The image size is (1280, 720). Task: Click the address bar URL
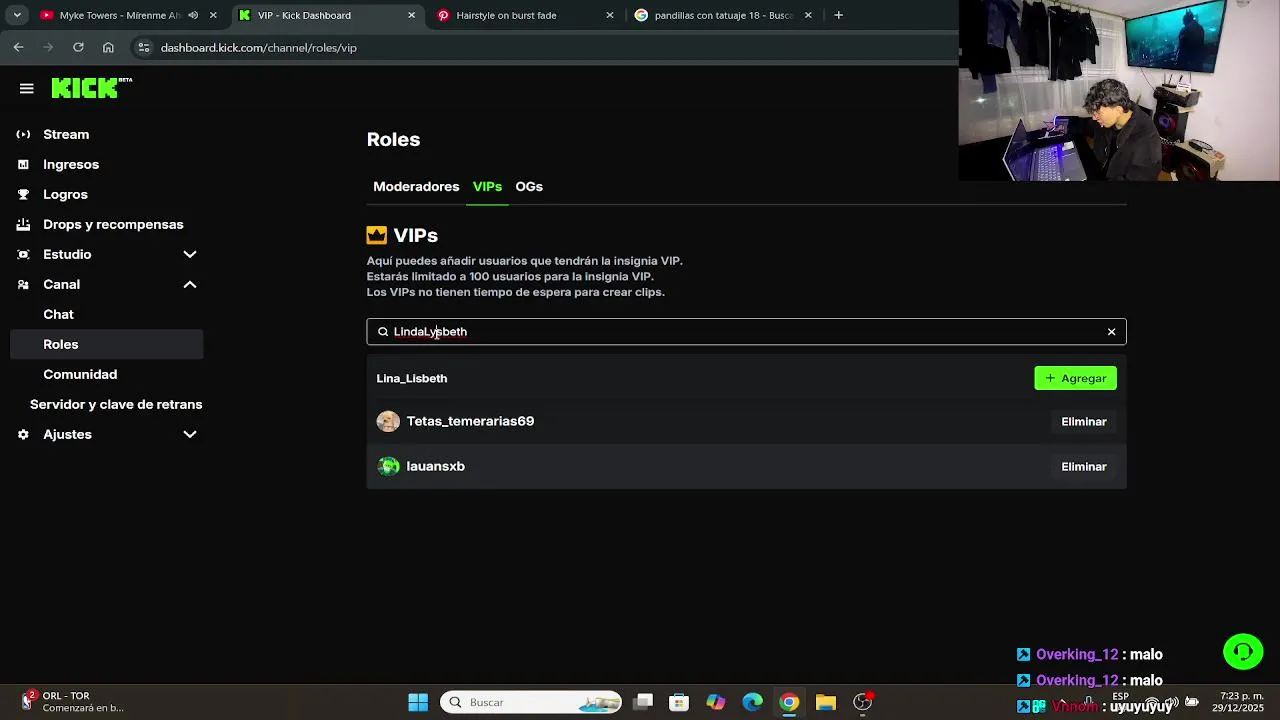click(259, 48)
